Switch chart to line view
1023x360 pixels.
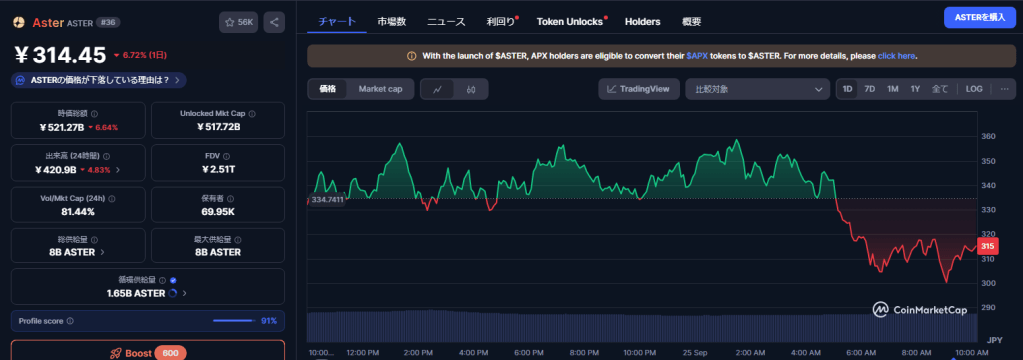(x=438, y=89)
